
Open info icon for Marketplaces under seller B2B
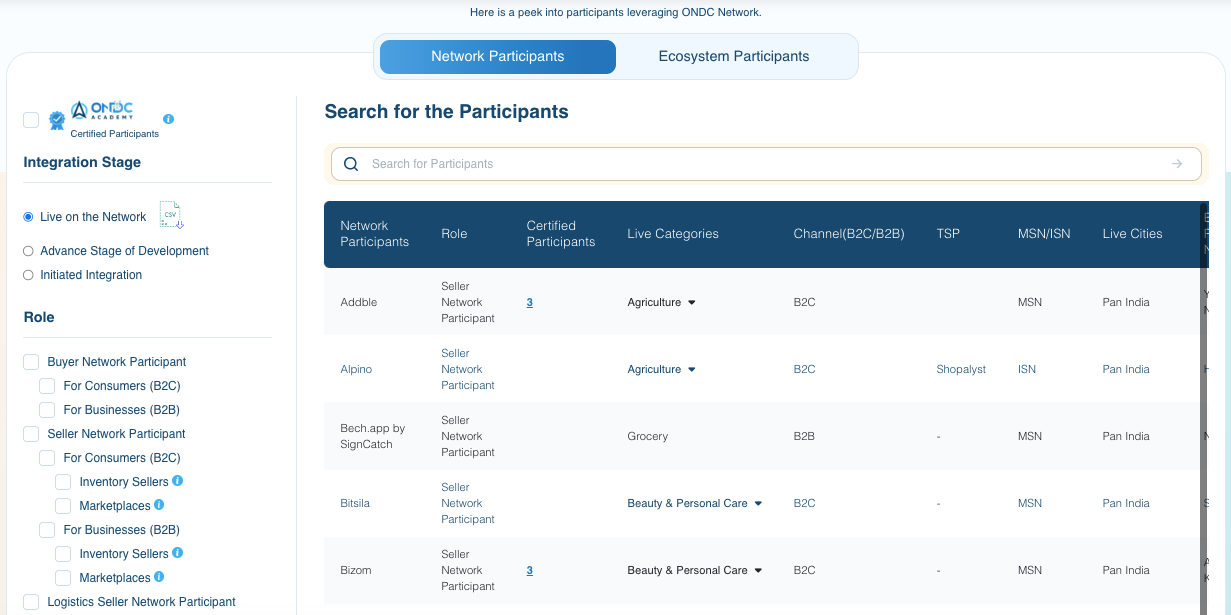pos(159,577)
